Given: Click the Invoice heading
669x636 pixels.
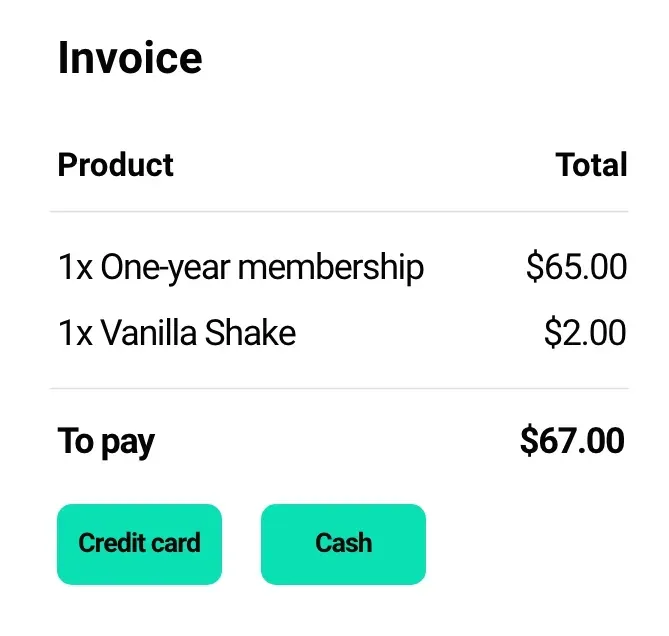Looking at the screenshot, I should pos(130,58).
